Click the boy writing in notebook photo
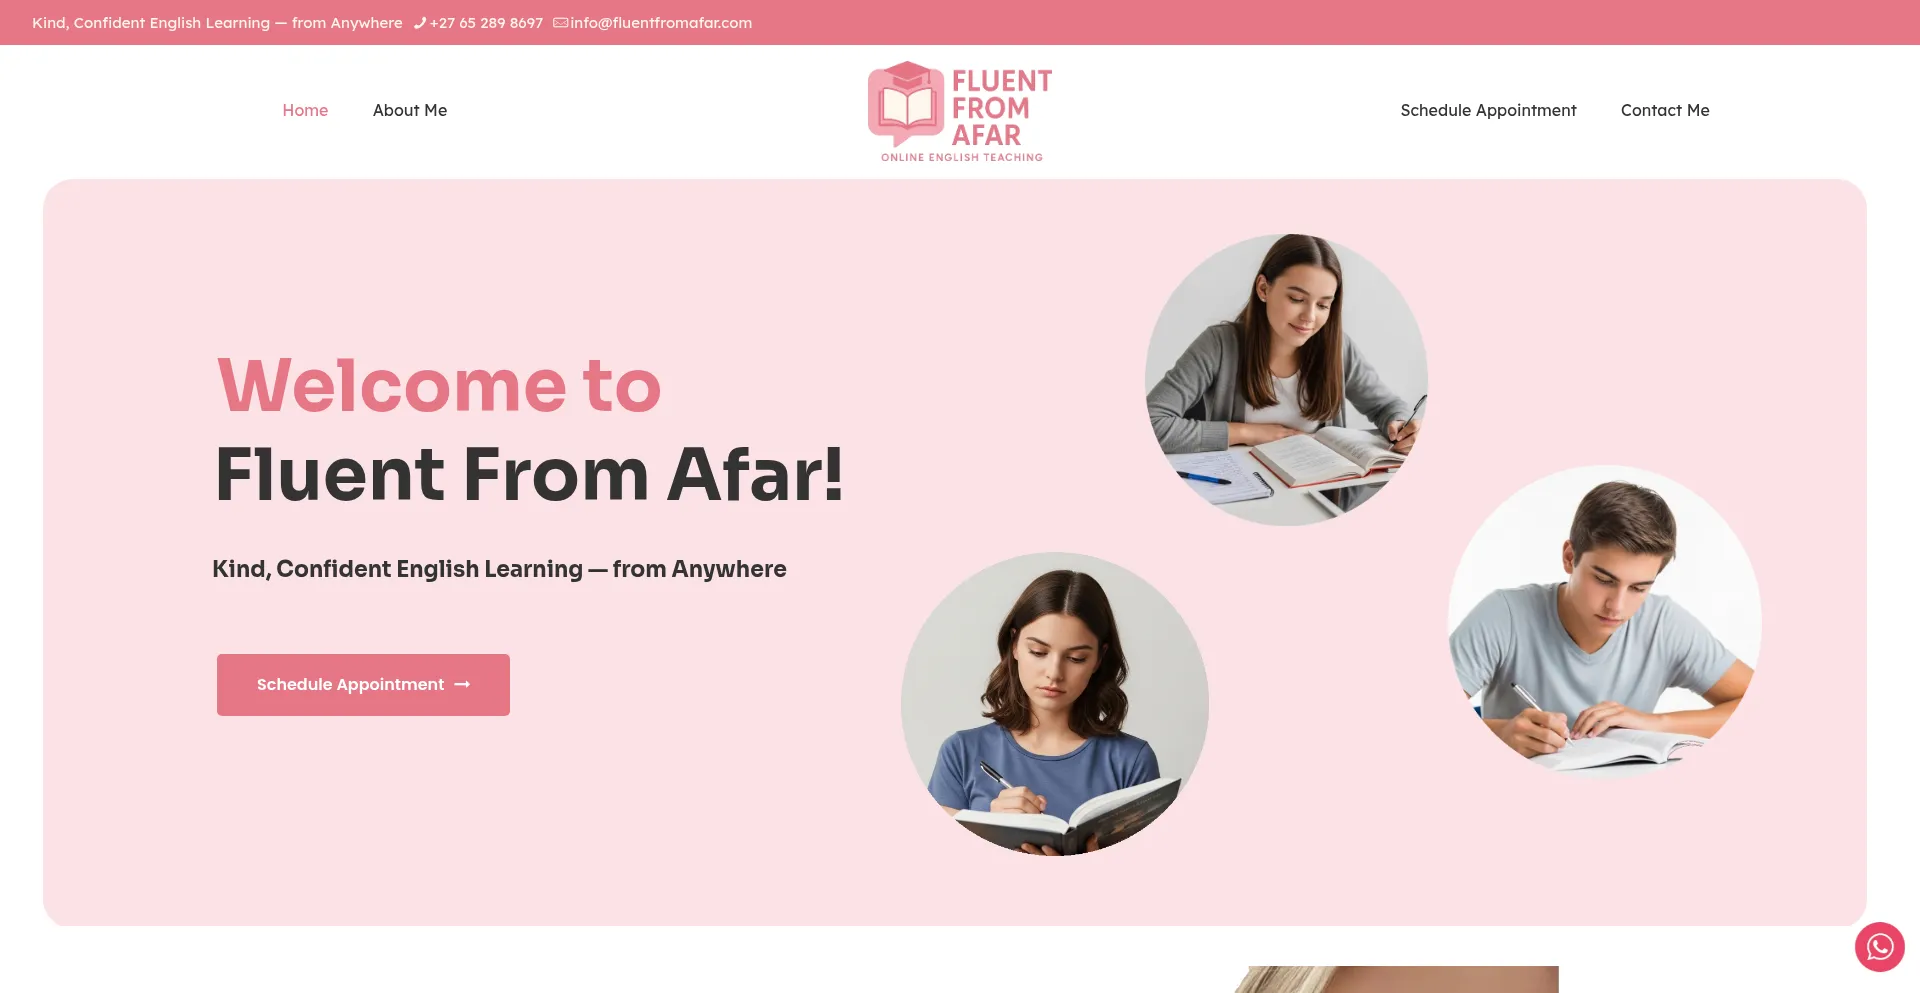The height and width of the screenshot is (993, 1920). coord(1605,620)
